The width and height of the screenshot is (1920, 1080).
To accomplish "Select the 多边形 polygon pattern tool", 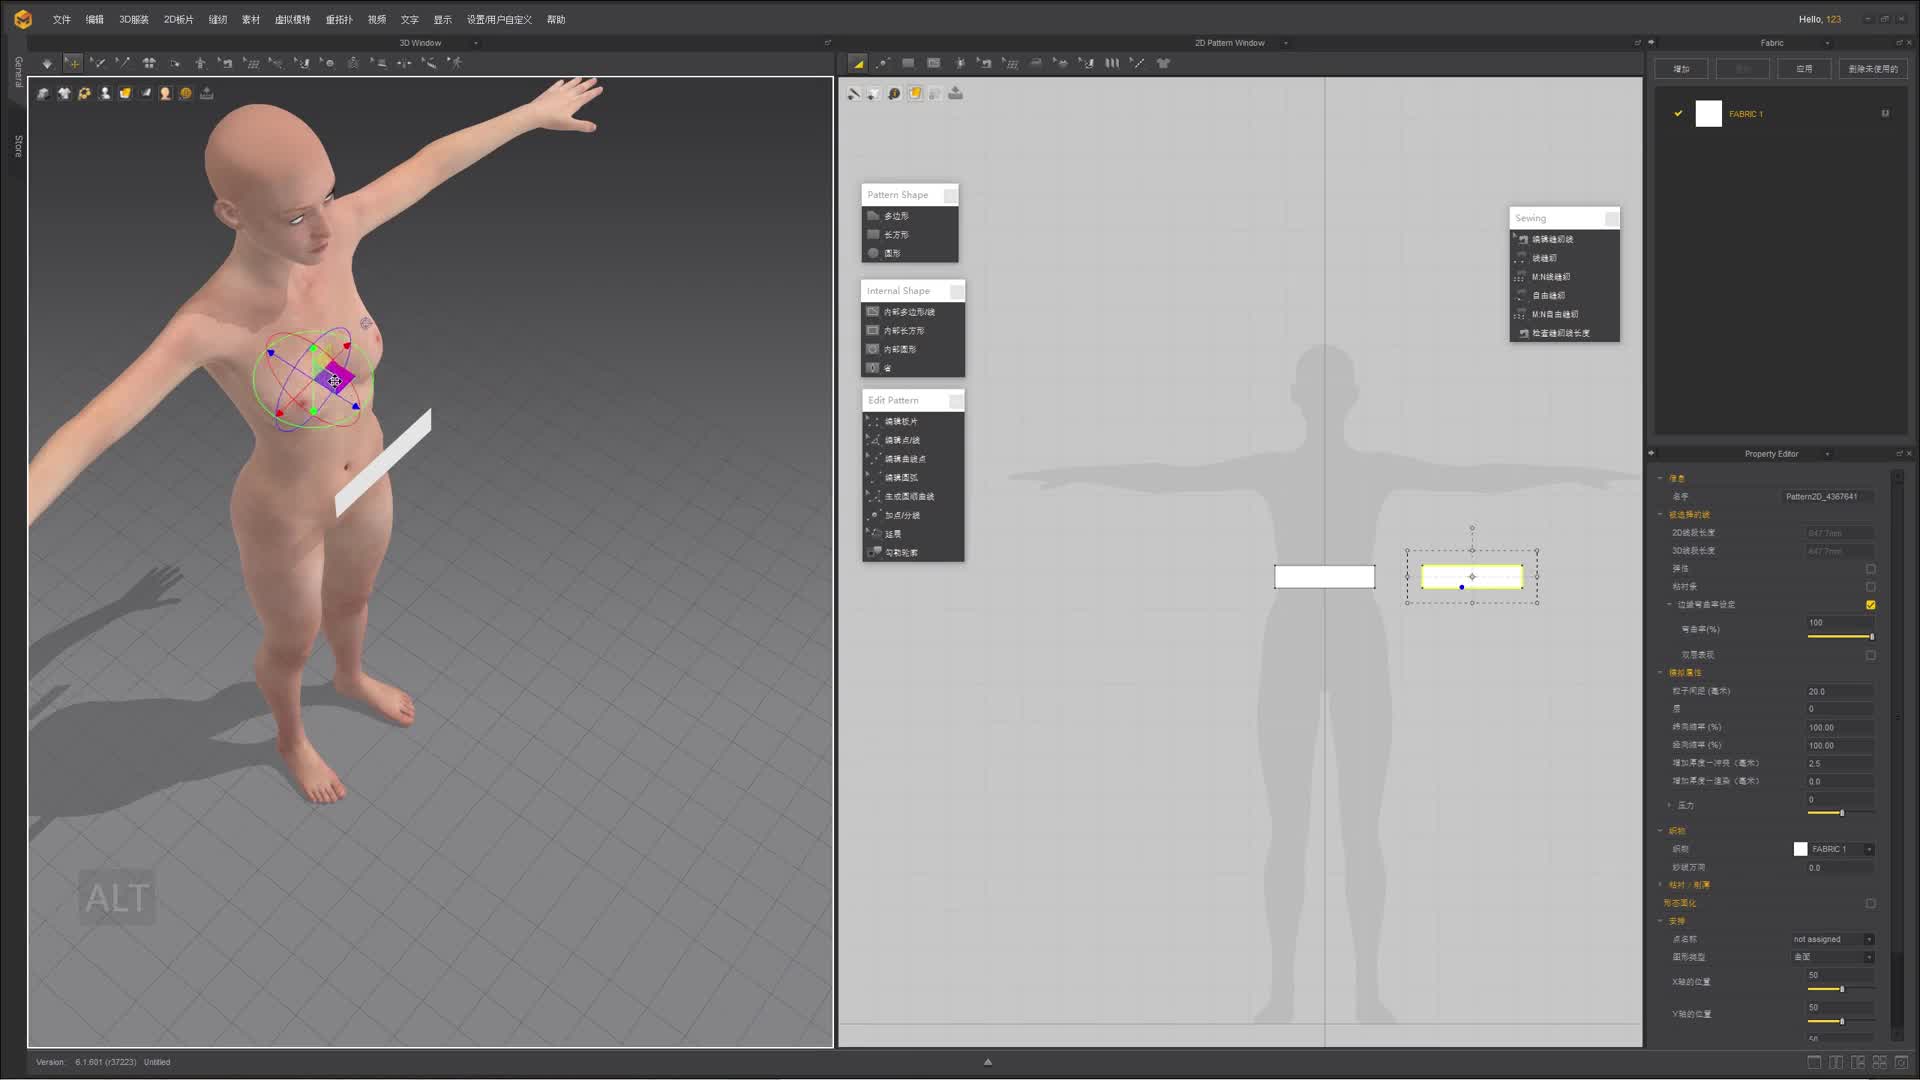I will (896, 216).
